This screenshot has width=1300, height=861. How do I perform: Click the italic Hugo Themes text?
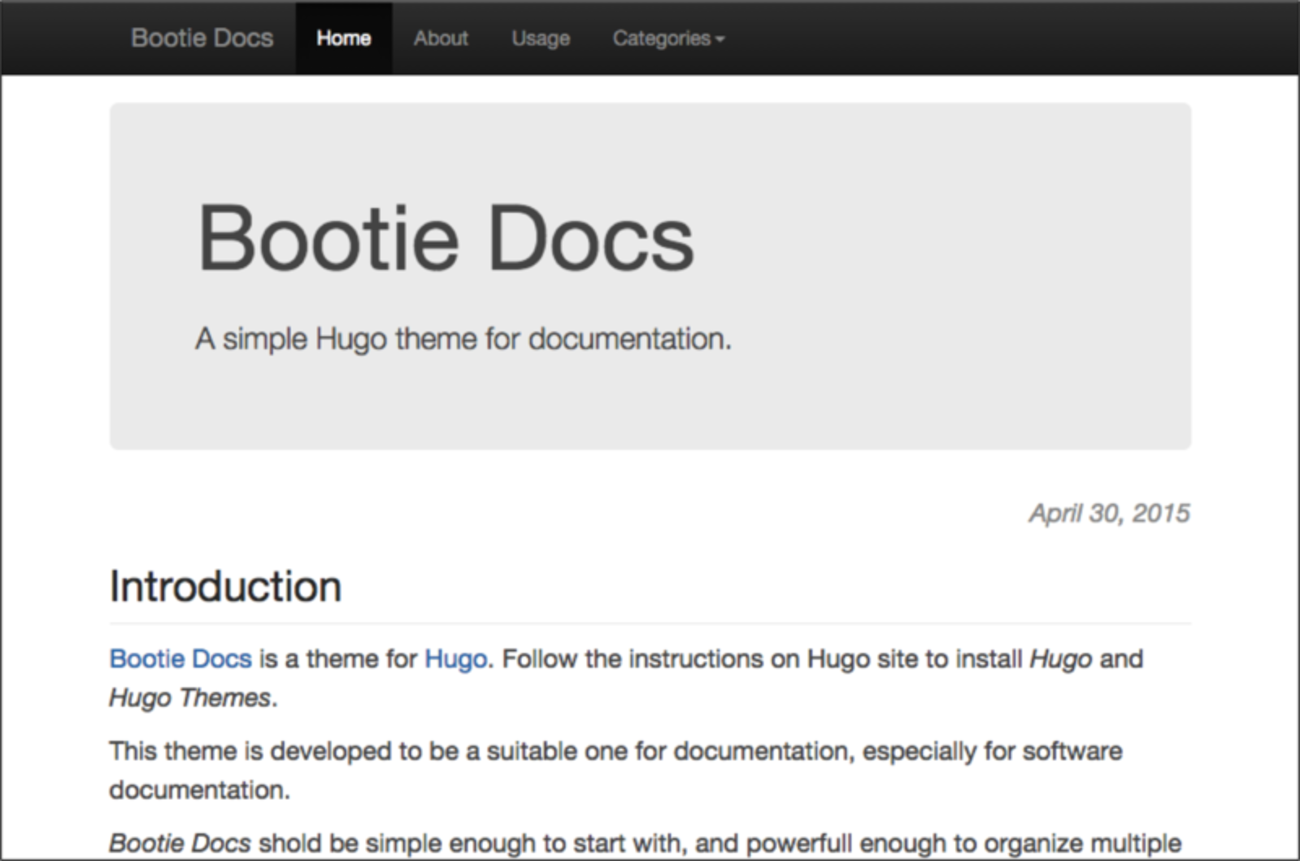pyautogui.click(x=190, y=698)
